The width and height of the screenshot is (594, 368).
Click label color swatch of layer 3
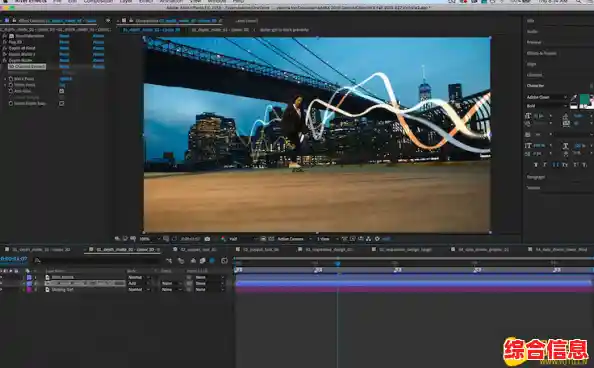pyautogui.click(x=29, y=290)
